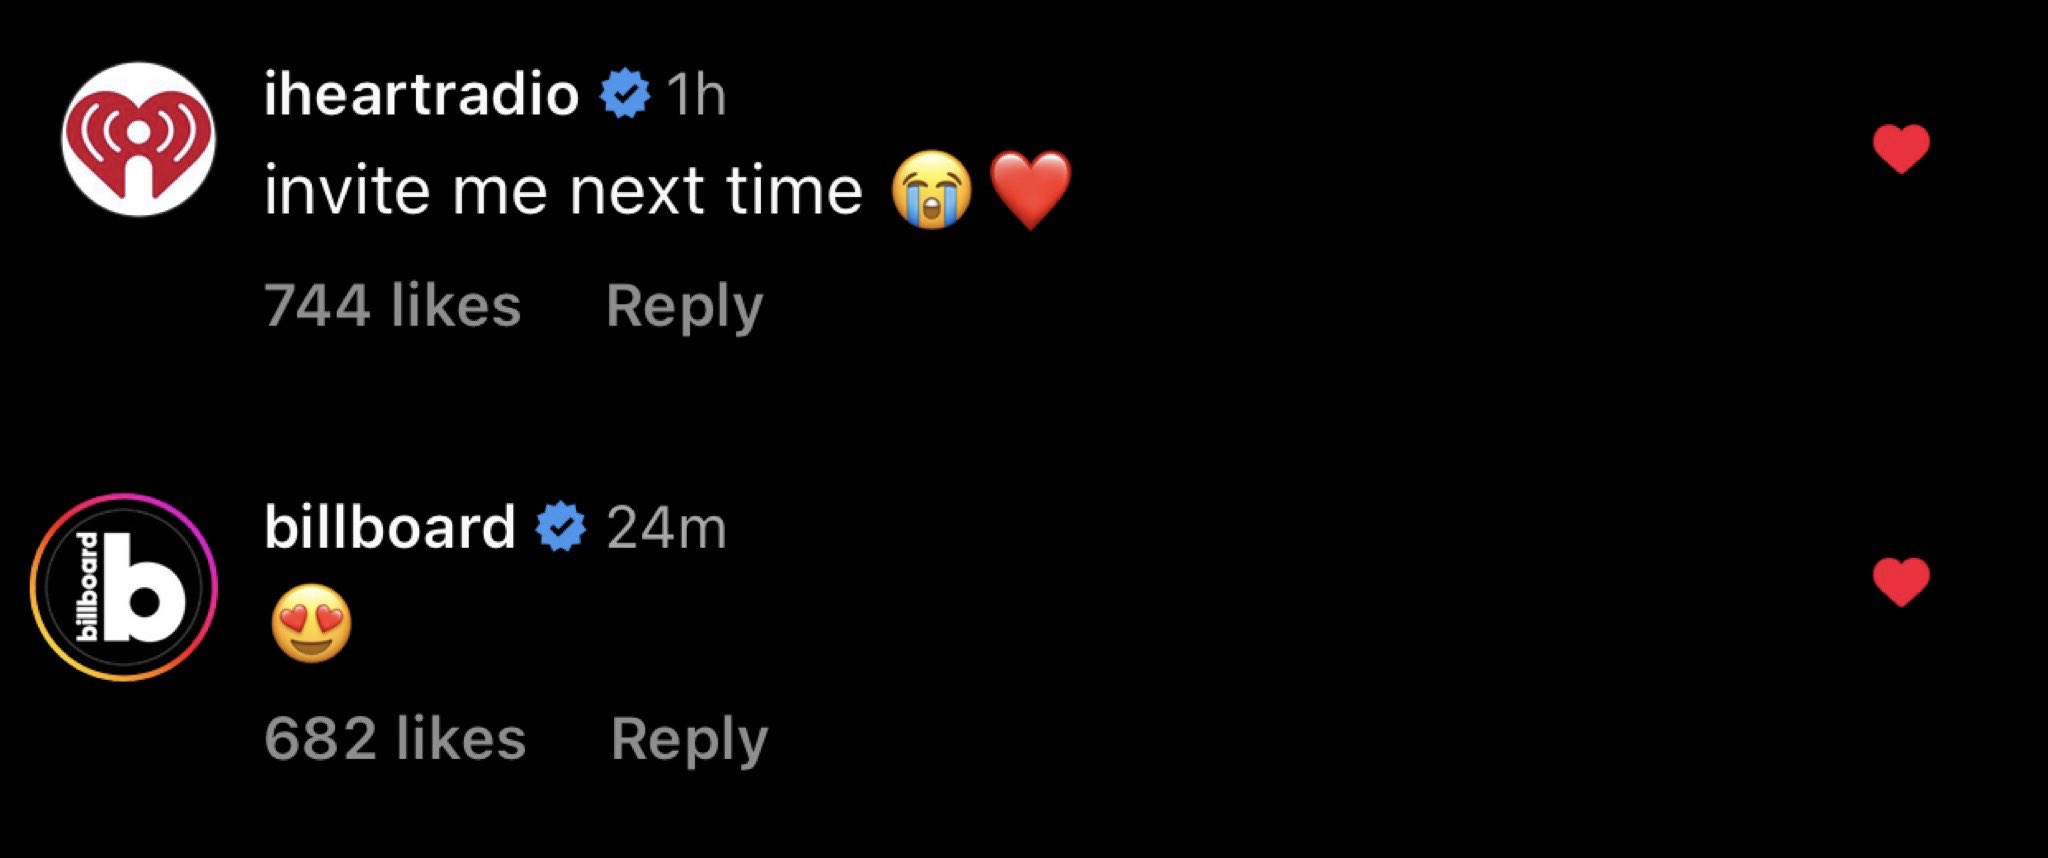This screenshot has width=2048, height=858.
Task: Click the 24m timestamp
Action: [x=666, y=528]
